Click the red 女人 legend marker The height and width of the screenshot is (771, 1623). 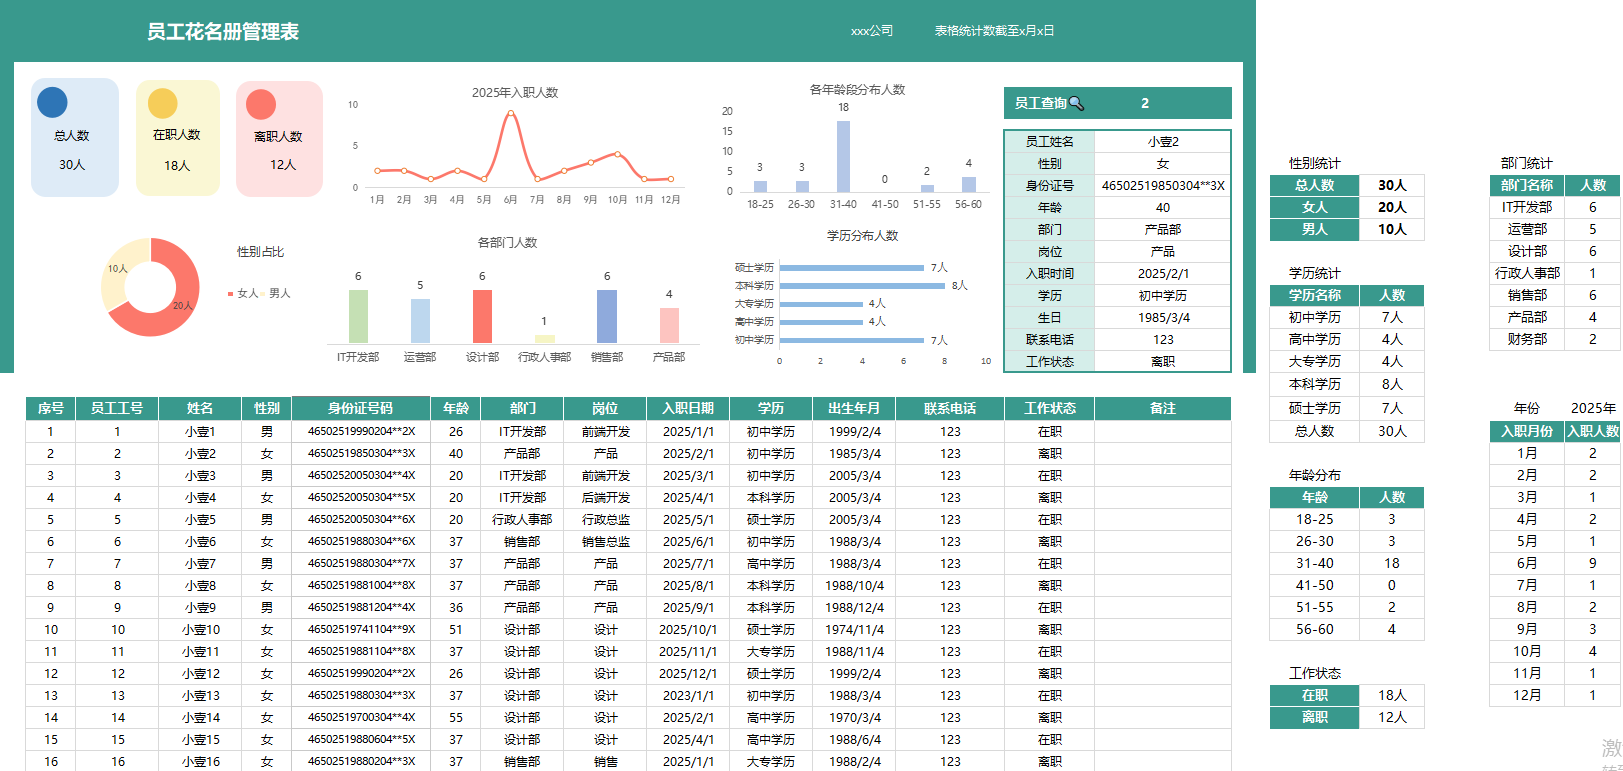pos(230,294)
